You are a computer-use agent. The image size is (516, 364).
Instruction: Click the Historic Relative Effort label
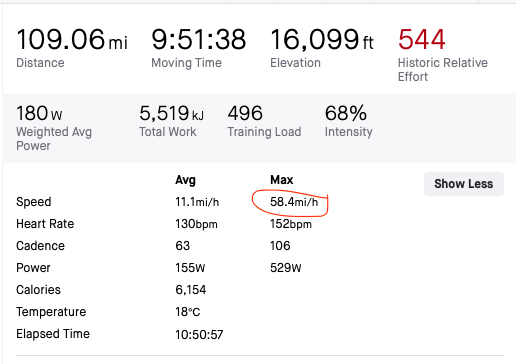[443, 70]
